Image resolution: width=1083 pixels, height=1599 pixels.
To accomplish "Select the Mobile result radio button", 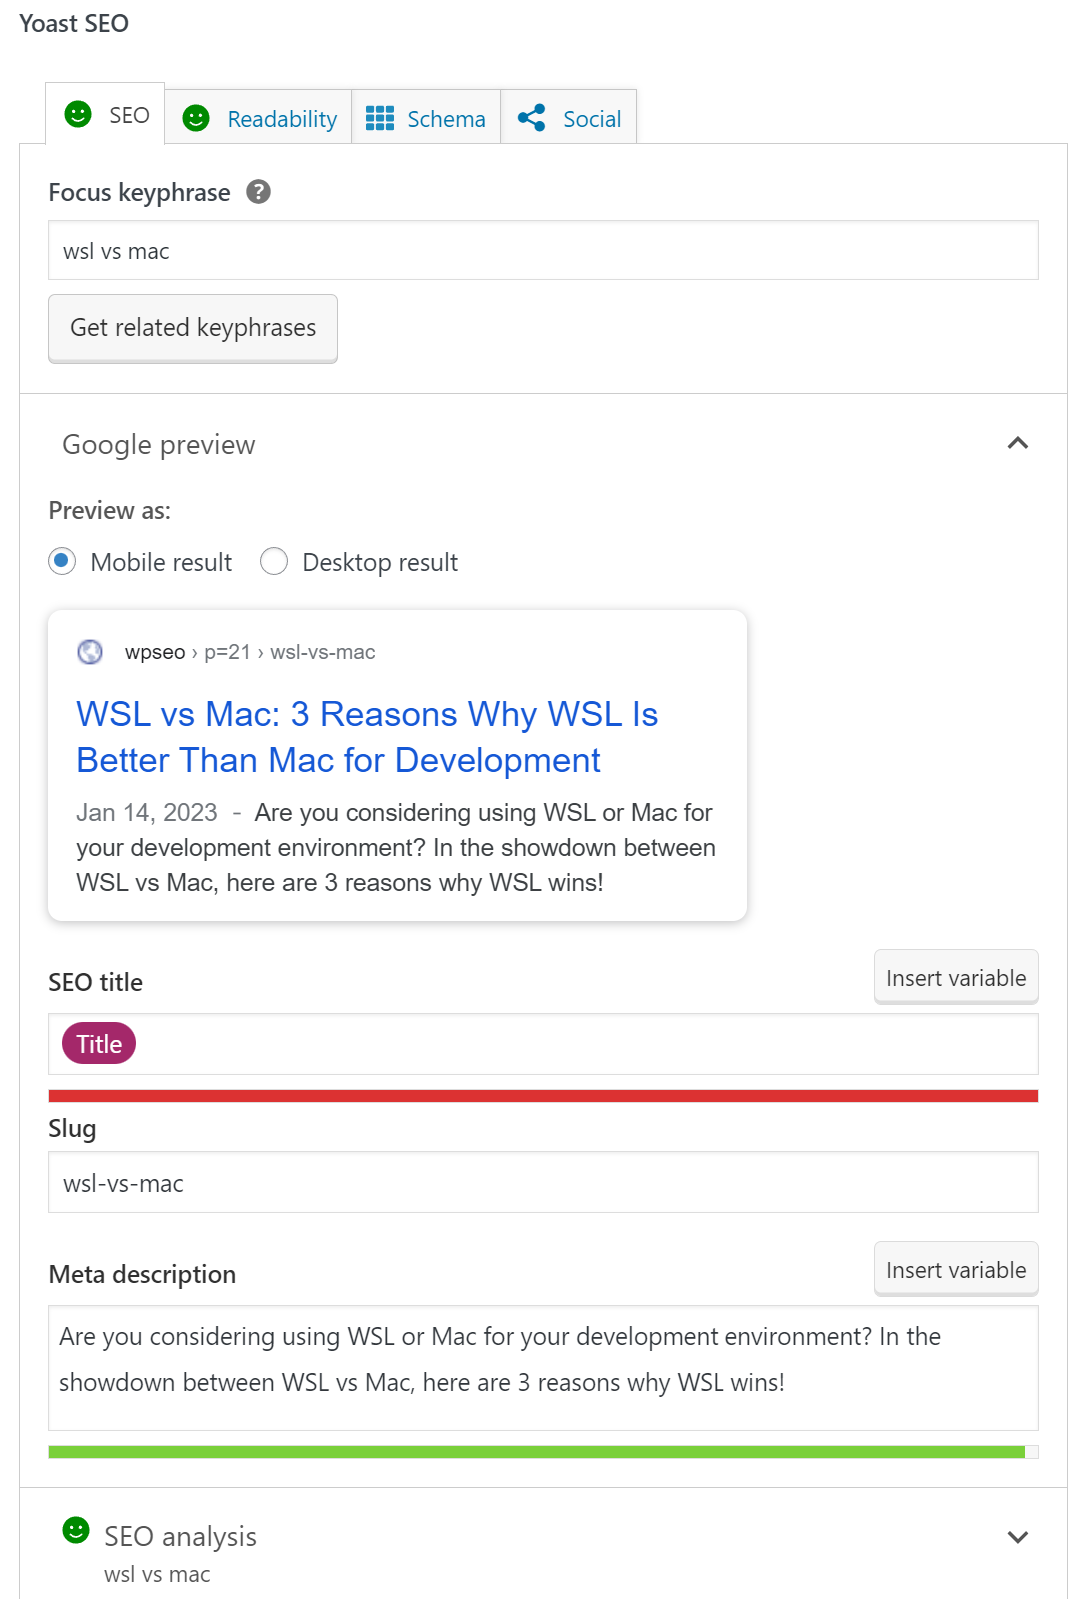I will (62, 562).
